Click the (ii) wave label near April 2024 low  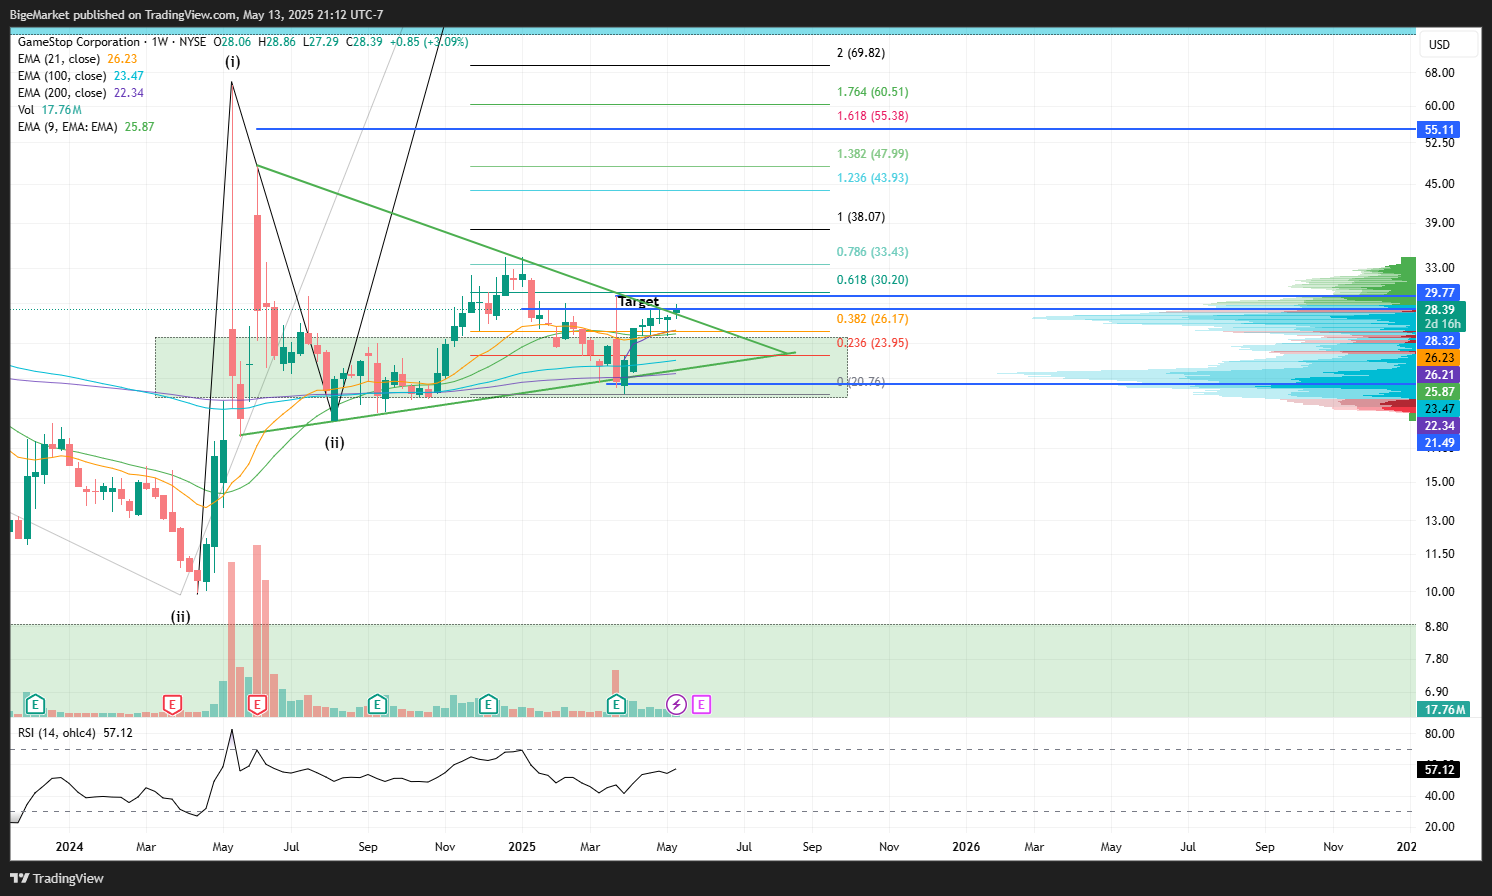point(180,617)
